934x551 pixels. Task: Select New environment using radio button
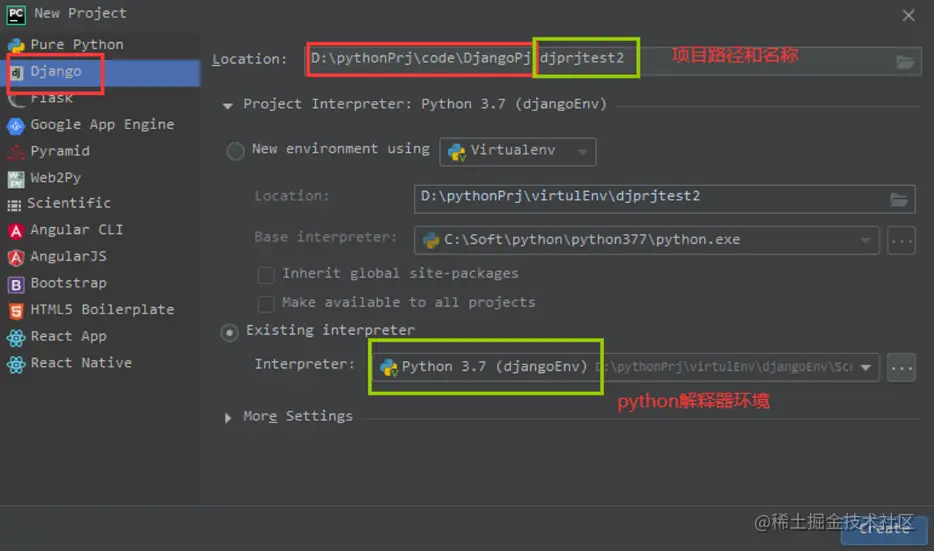pyautogui.click(x=235, y=151)
